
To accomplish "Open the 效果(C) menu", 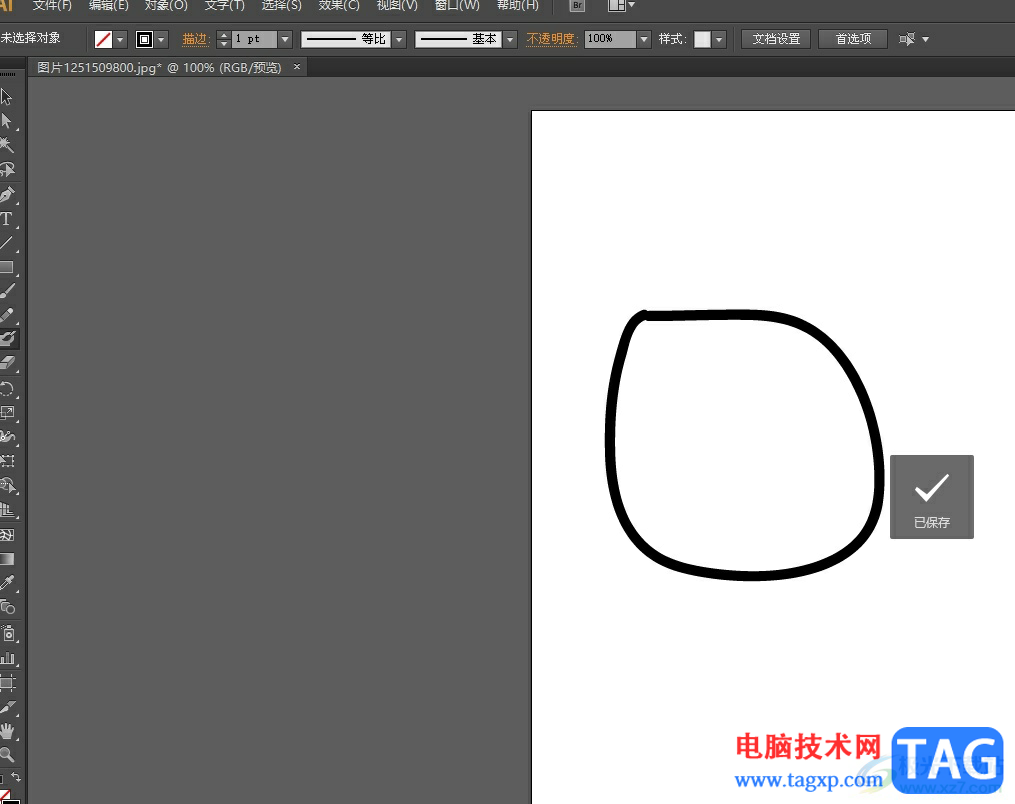I will 338,6.
